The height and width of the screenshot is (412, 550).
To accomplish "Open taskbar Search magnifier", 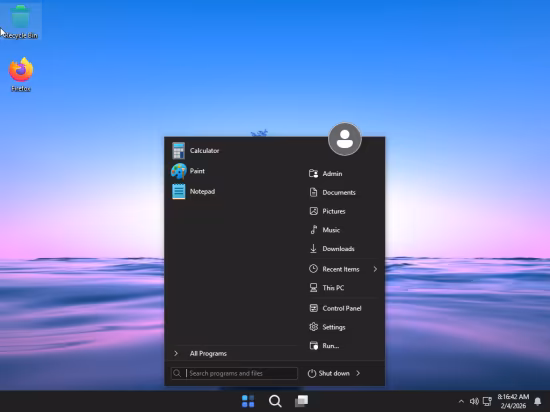I will 275,401.
